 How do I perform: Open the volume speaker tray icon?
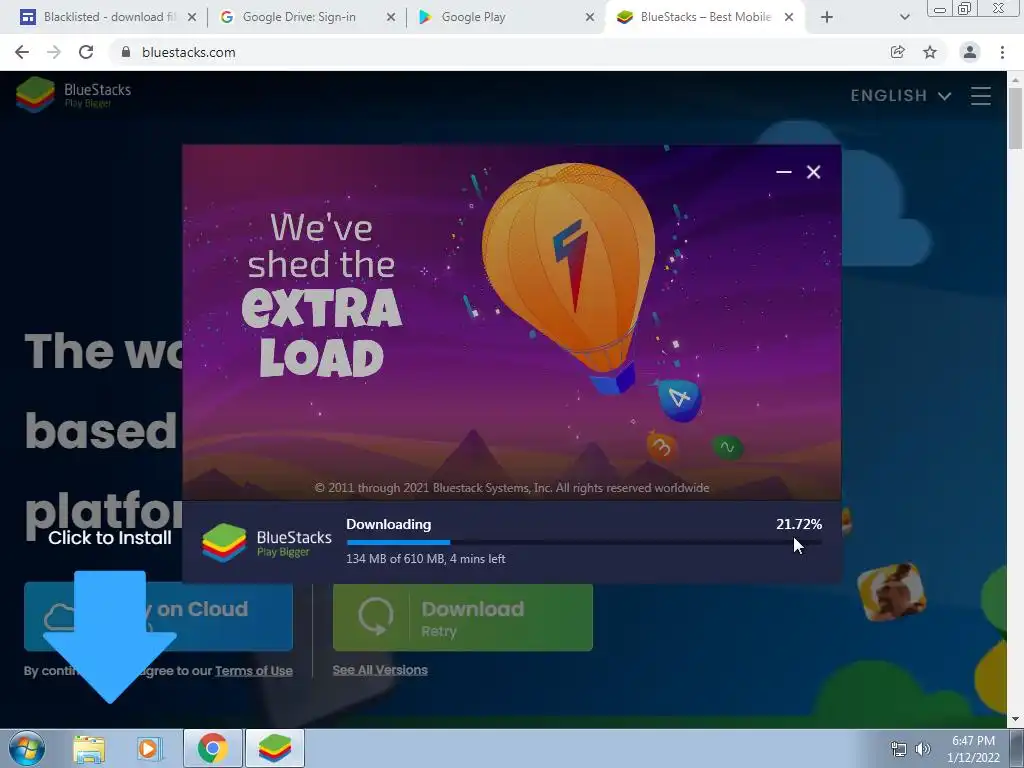[923, 749]
